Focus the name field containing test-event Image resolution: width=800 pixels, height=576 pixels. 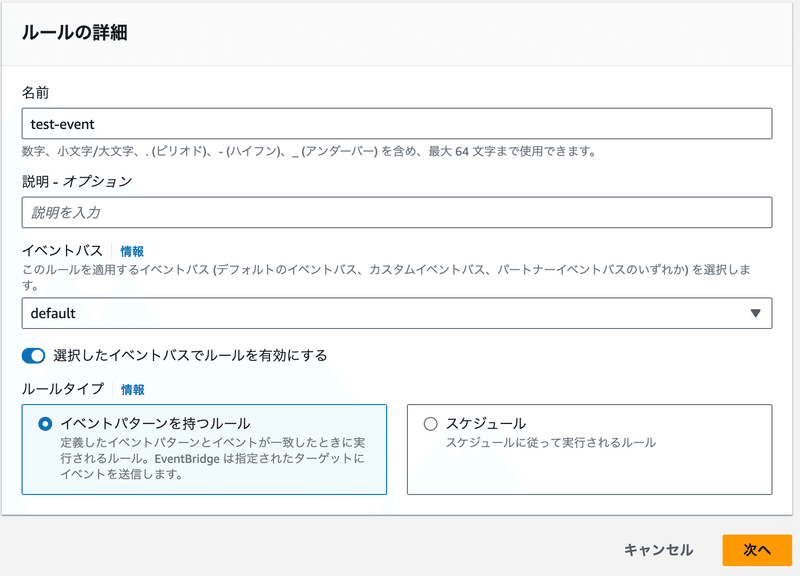(x=396, y=123)
